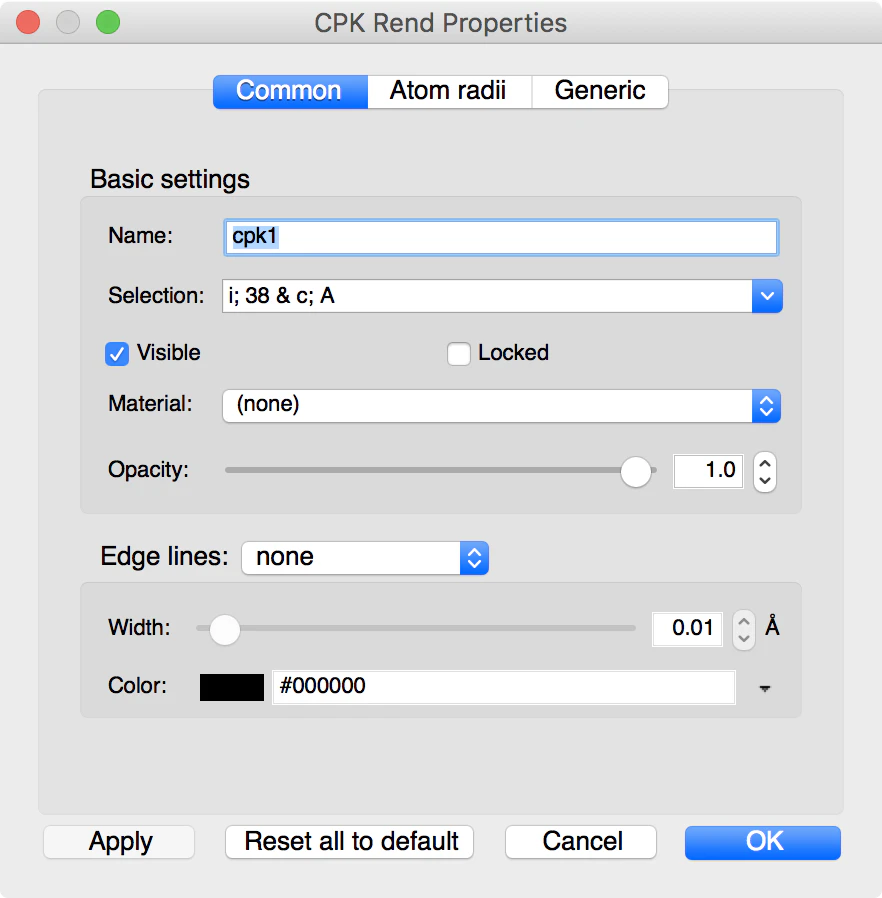The image size is (882, 898).
Task: Click the #000000 color code field
Action: (504, 687)
